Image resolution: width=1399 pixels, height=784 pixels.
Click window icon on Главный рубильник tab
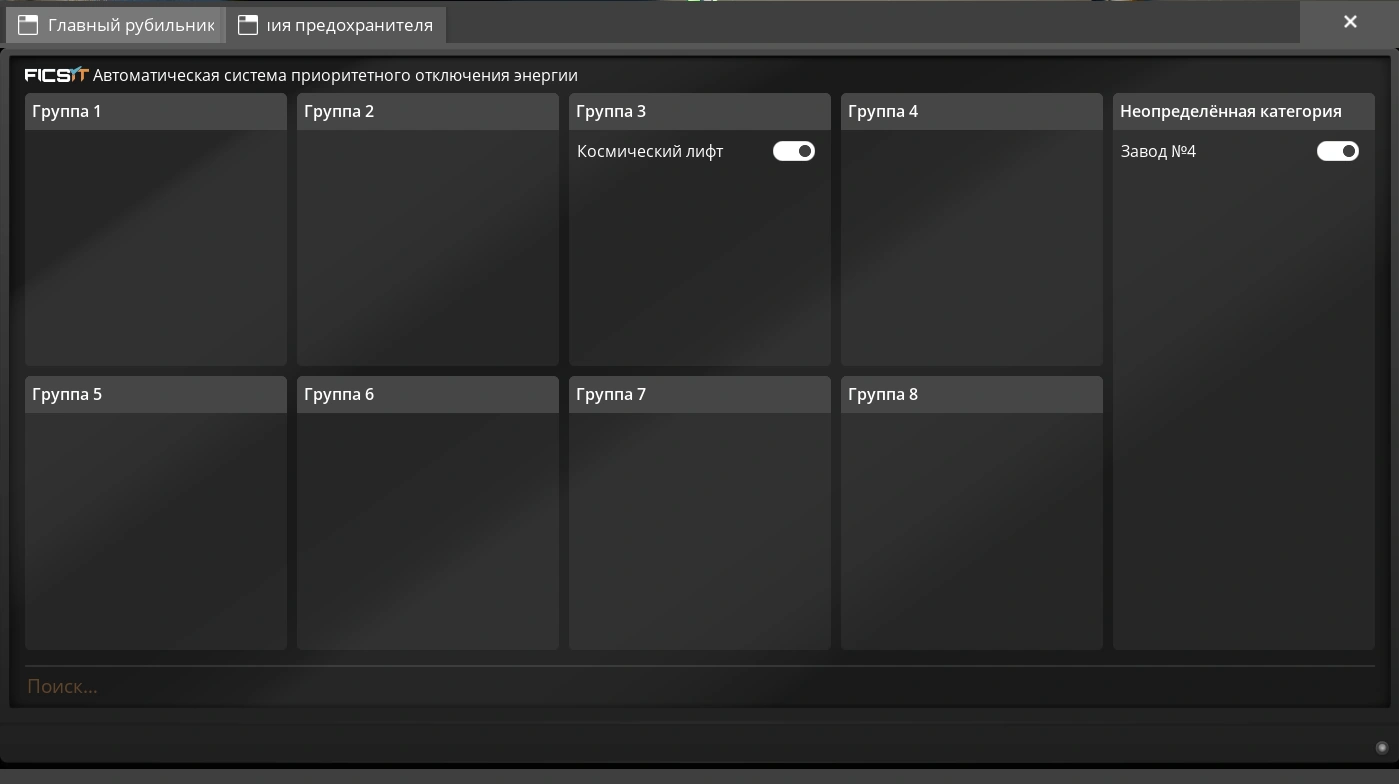(x=28, y=25)
